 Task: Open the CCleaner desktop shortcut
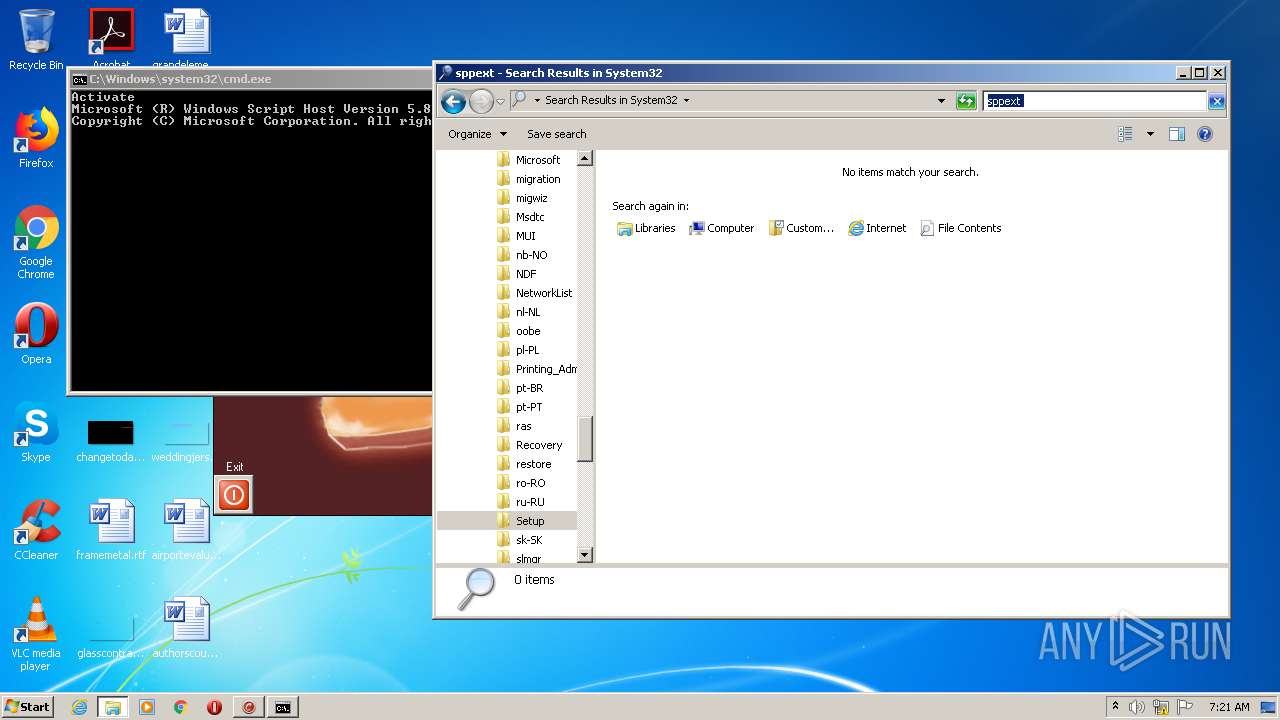(x=36, y=530)
